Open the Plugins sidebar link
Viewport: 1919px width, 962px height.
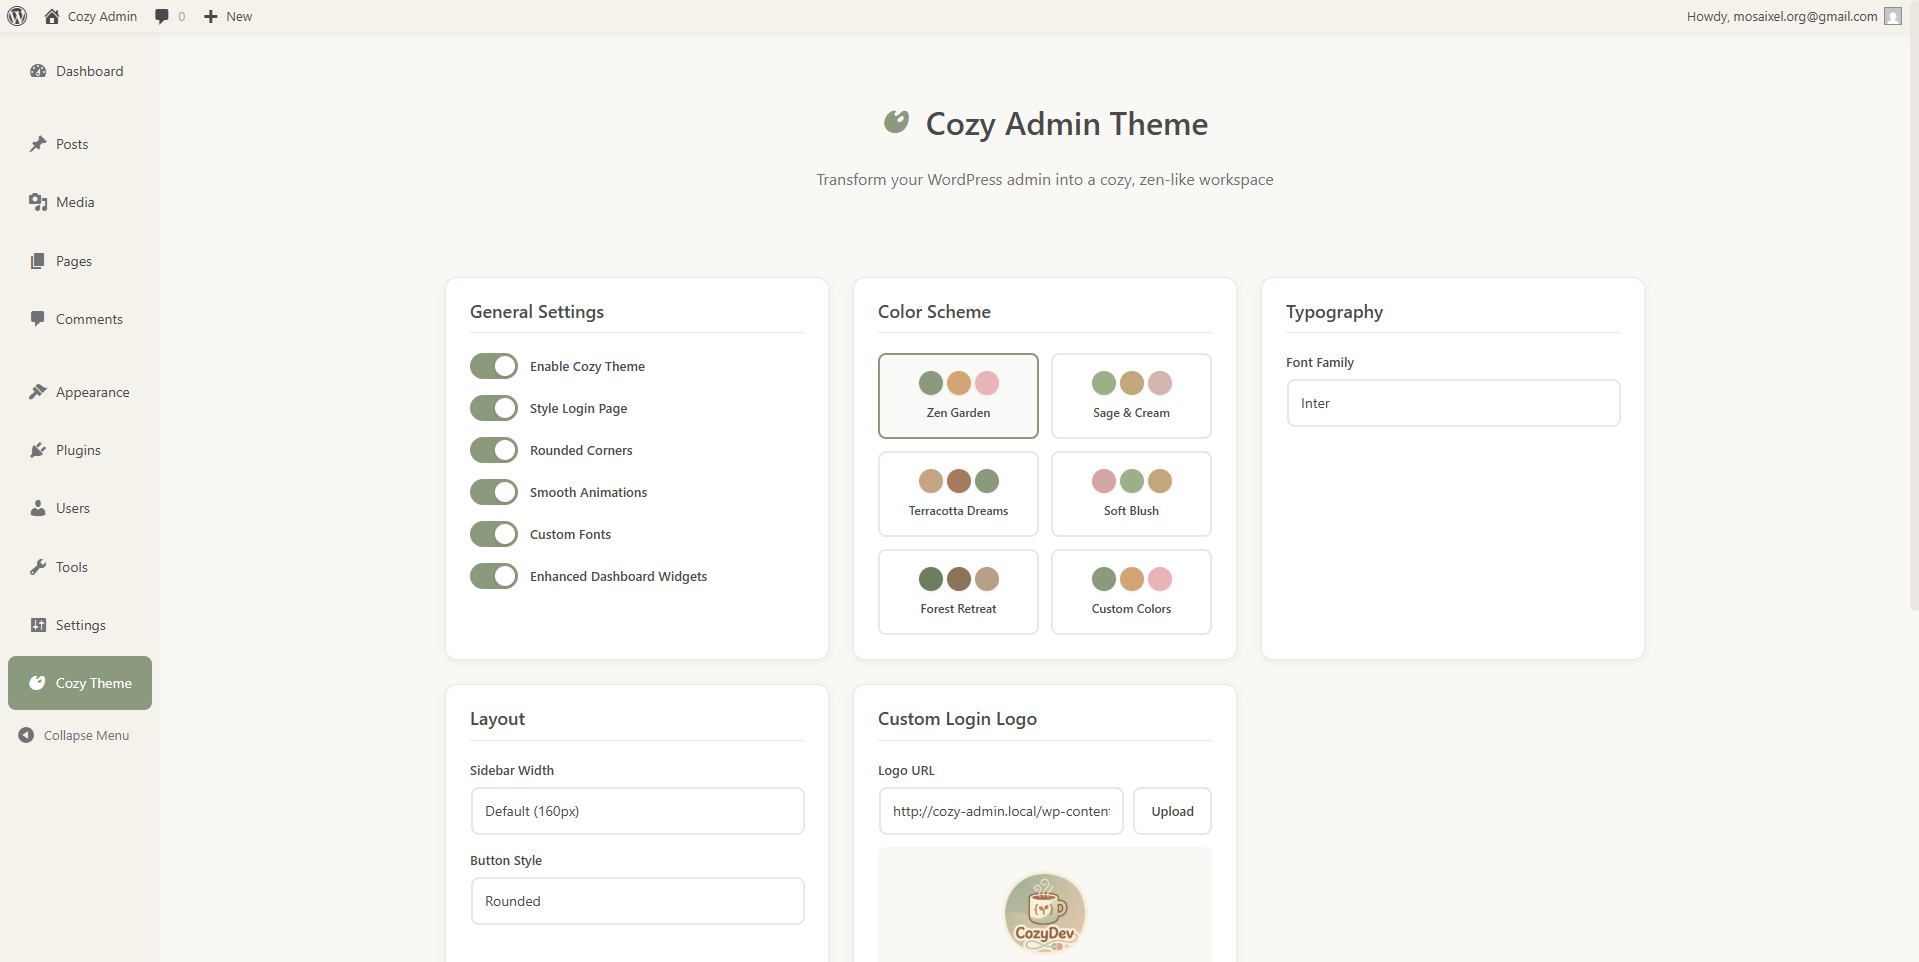click(x=80, y=450)
